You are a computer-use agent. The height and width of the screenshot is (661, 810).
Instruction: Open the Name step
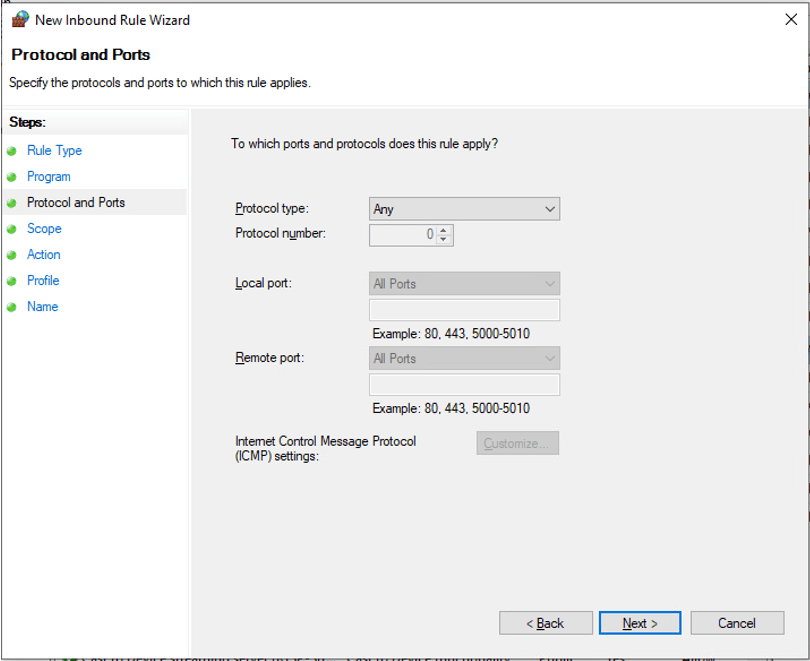[x=42, y=306]
